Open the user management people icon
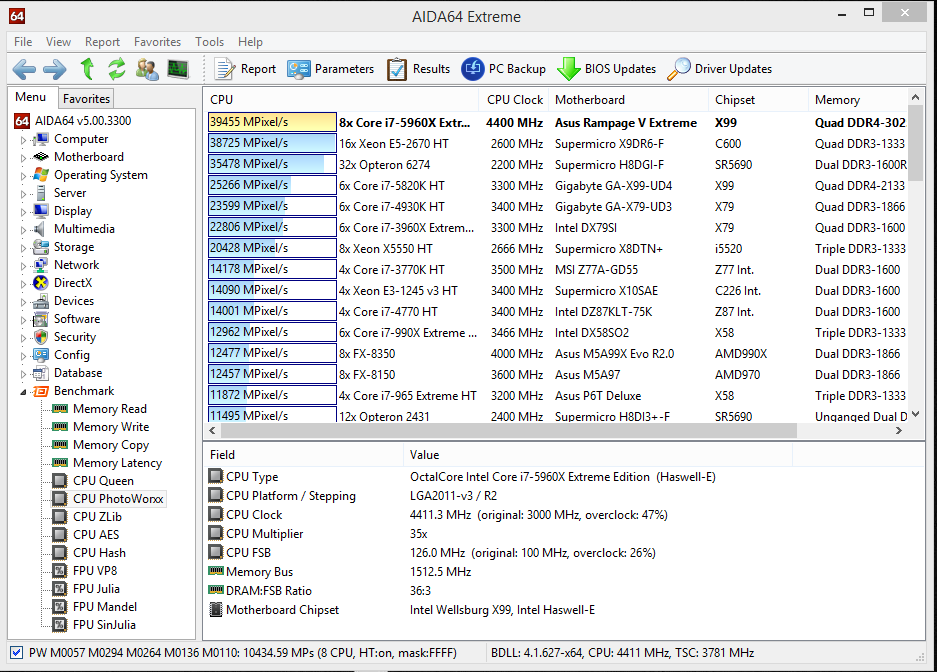937x672 pixels. point(147,69)
